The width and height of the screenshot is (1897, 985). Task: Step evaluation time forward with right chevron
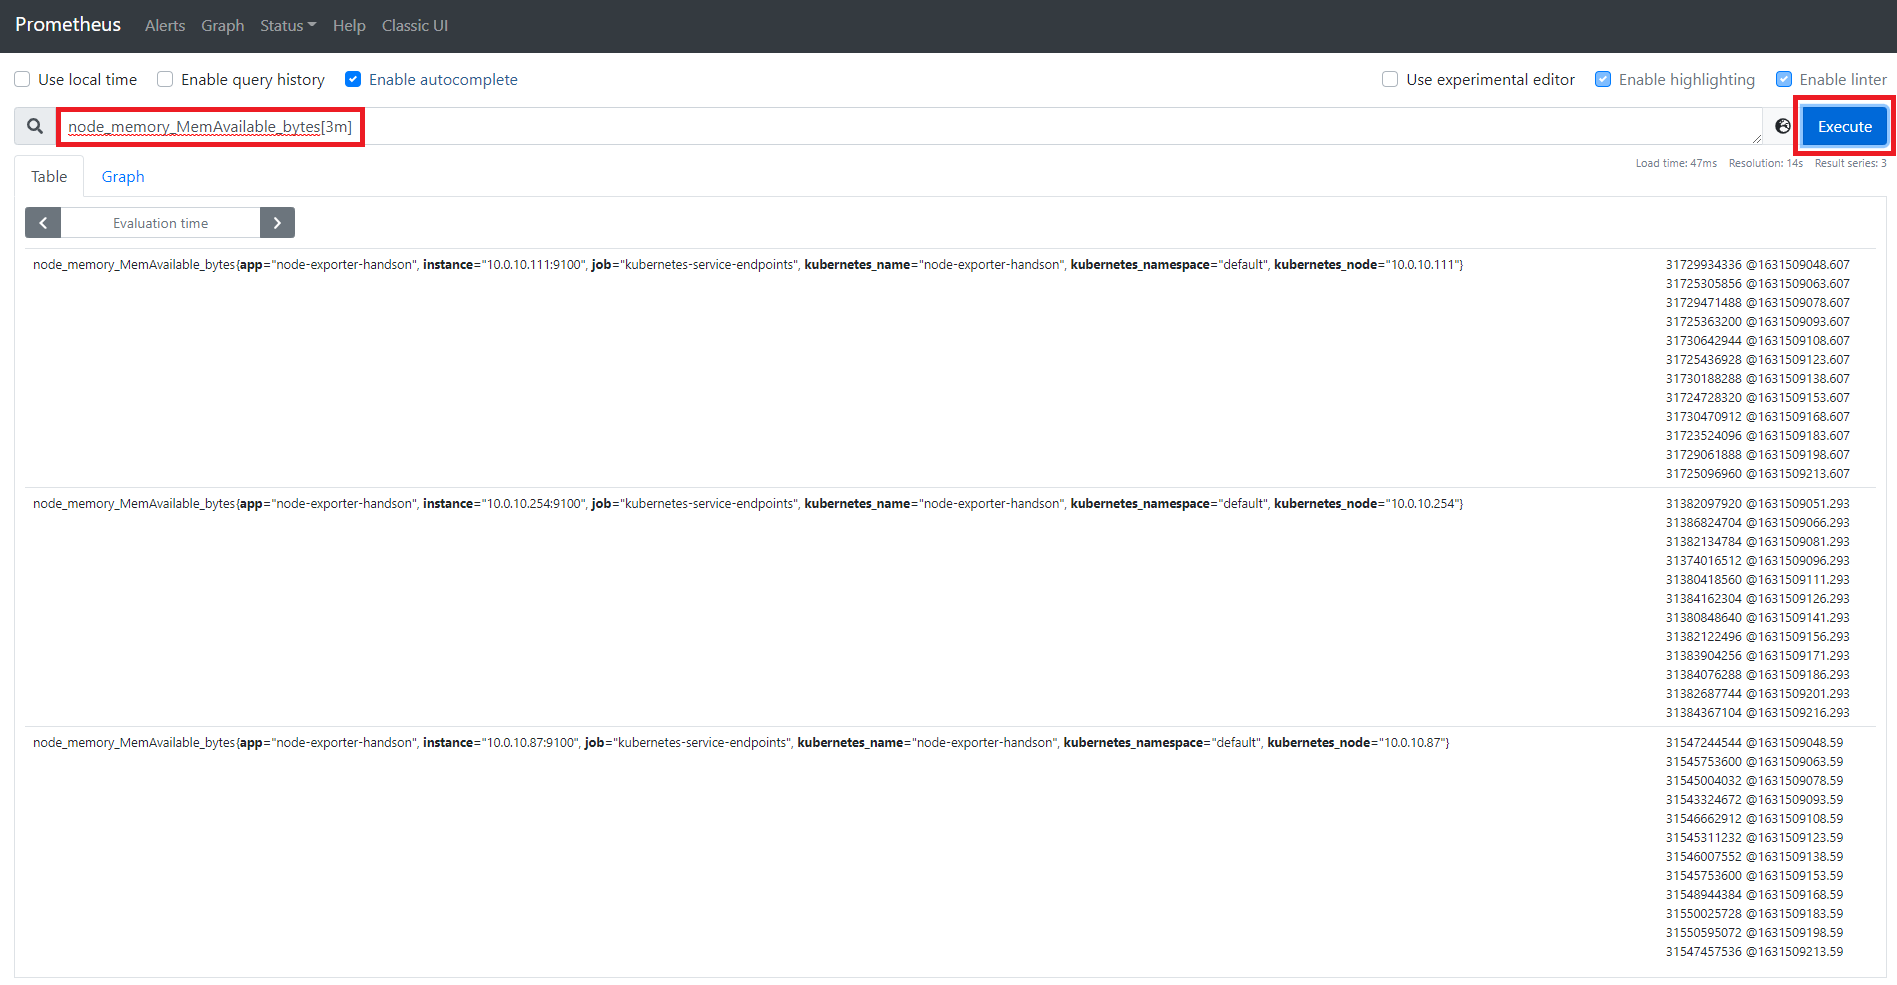[277, 223]
